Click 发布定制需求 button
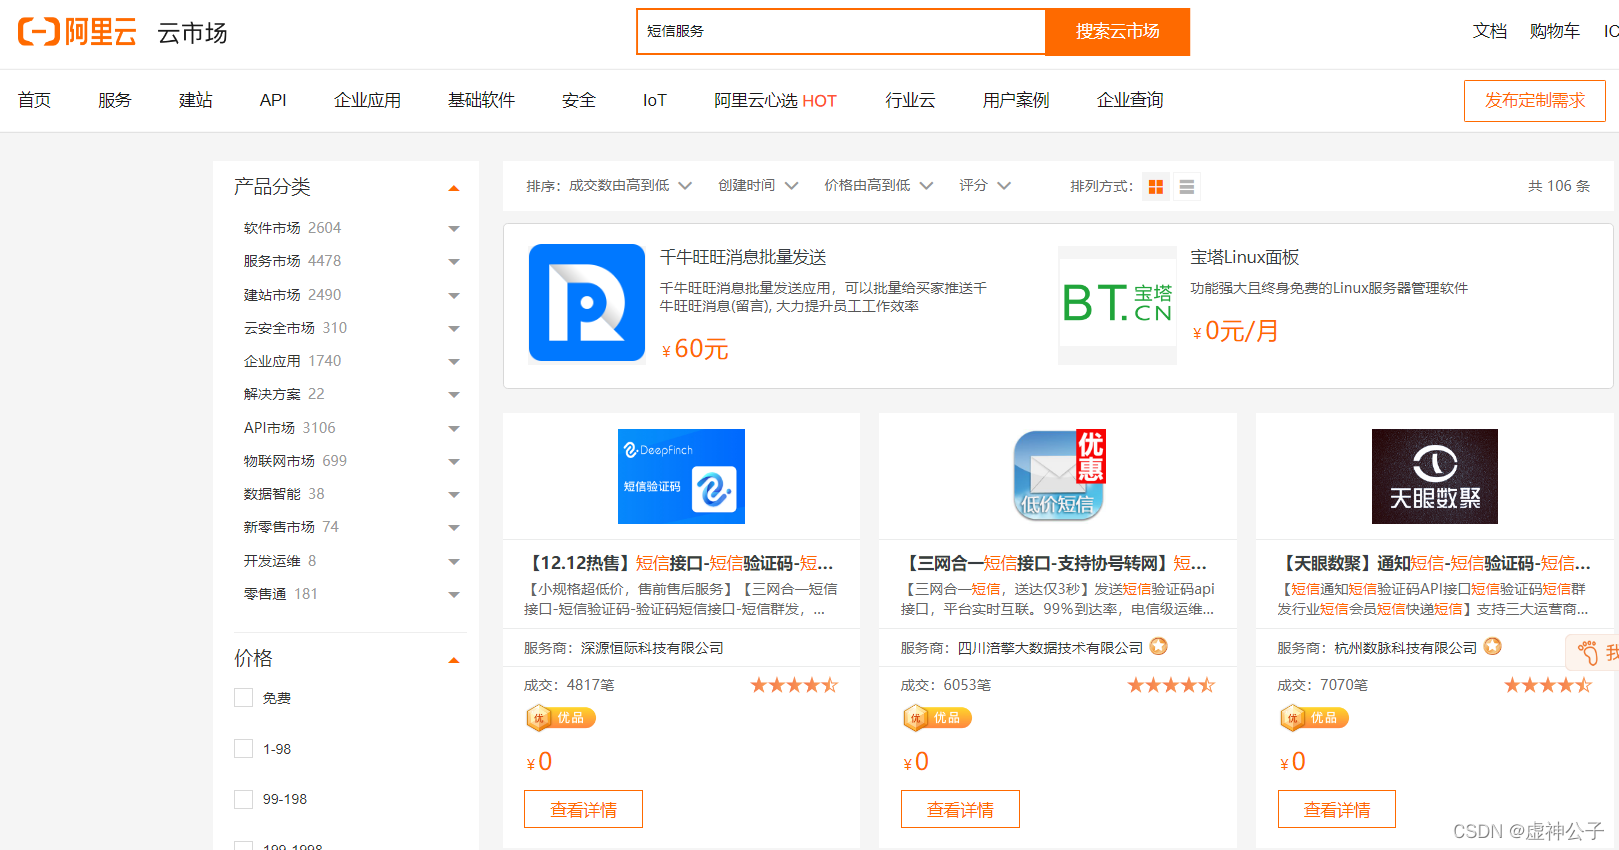 1534,101
